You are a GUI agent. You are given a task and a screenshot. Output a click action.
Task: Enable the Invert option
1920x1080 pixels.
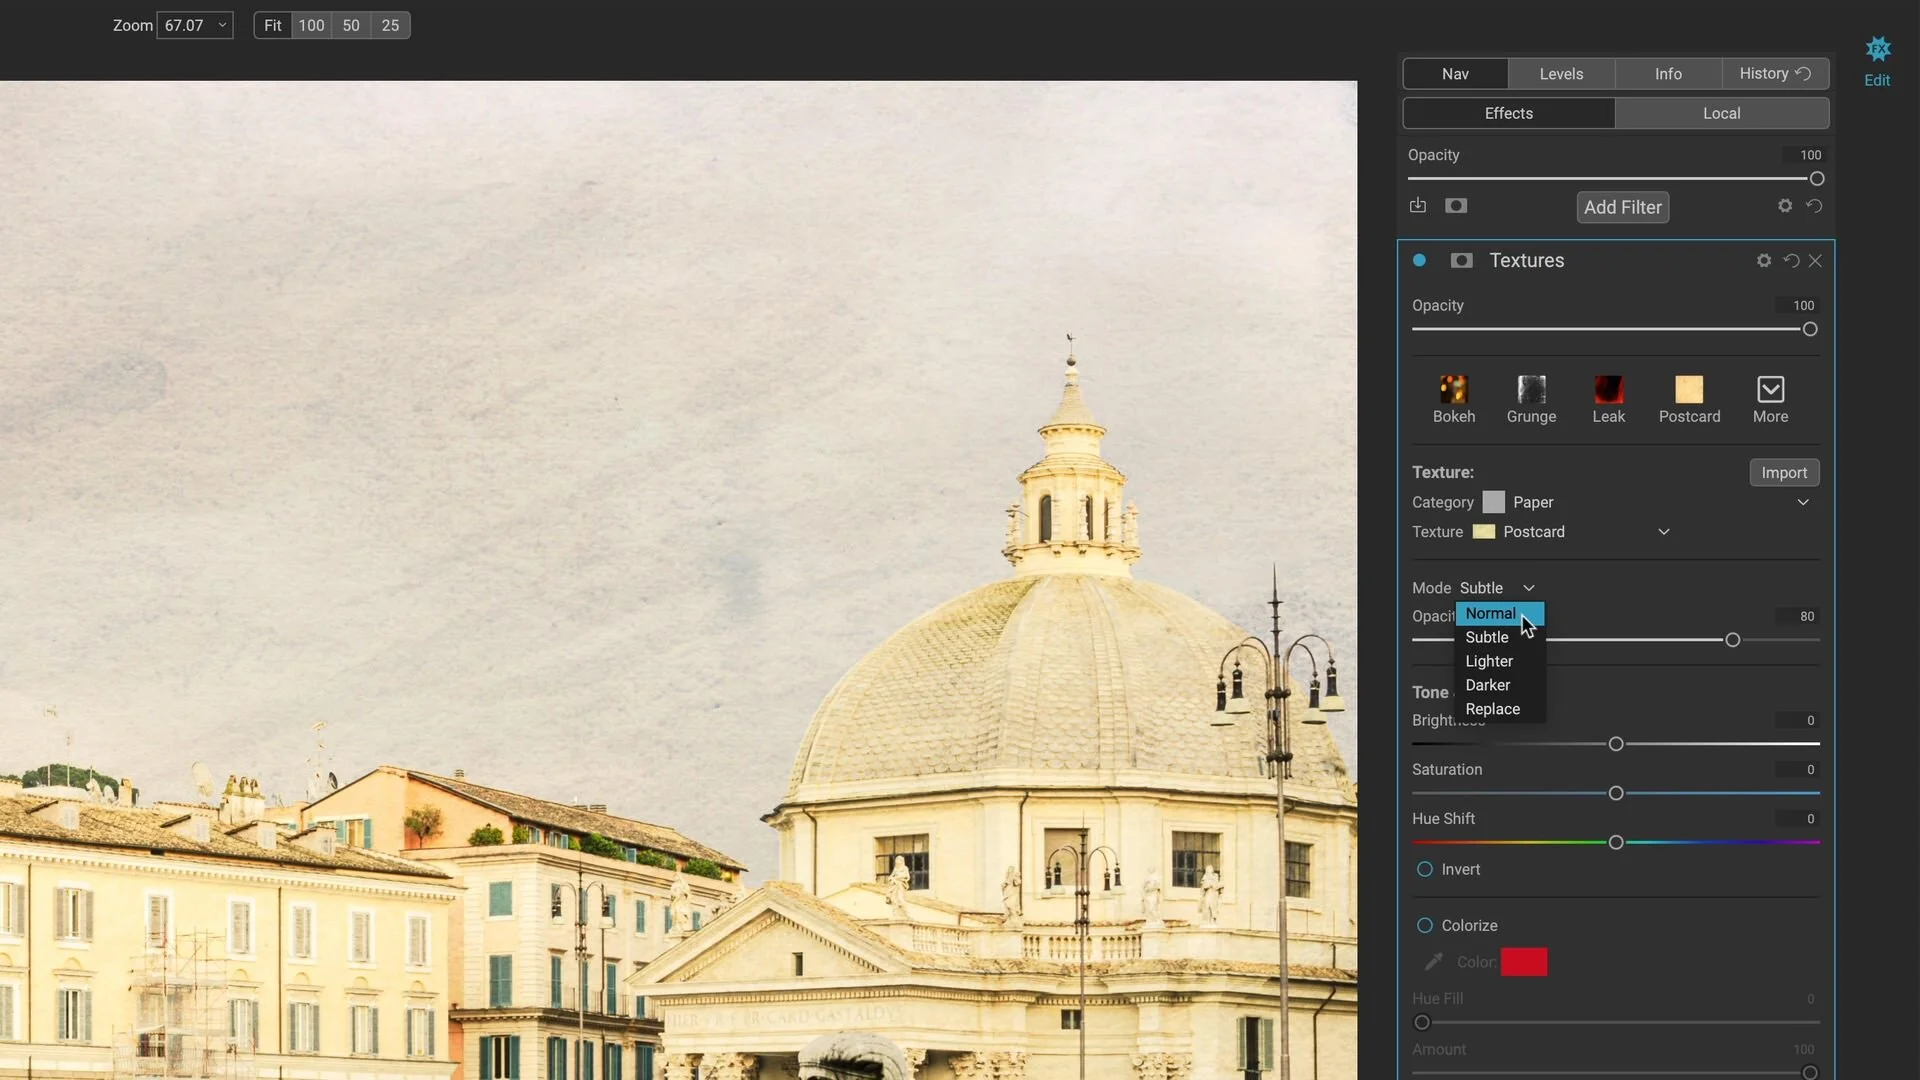coord(1424,869)
